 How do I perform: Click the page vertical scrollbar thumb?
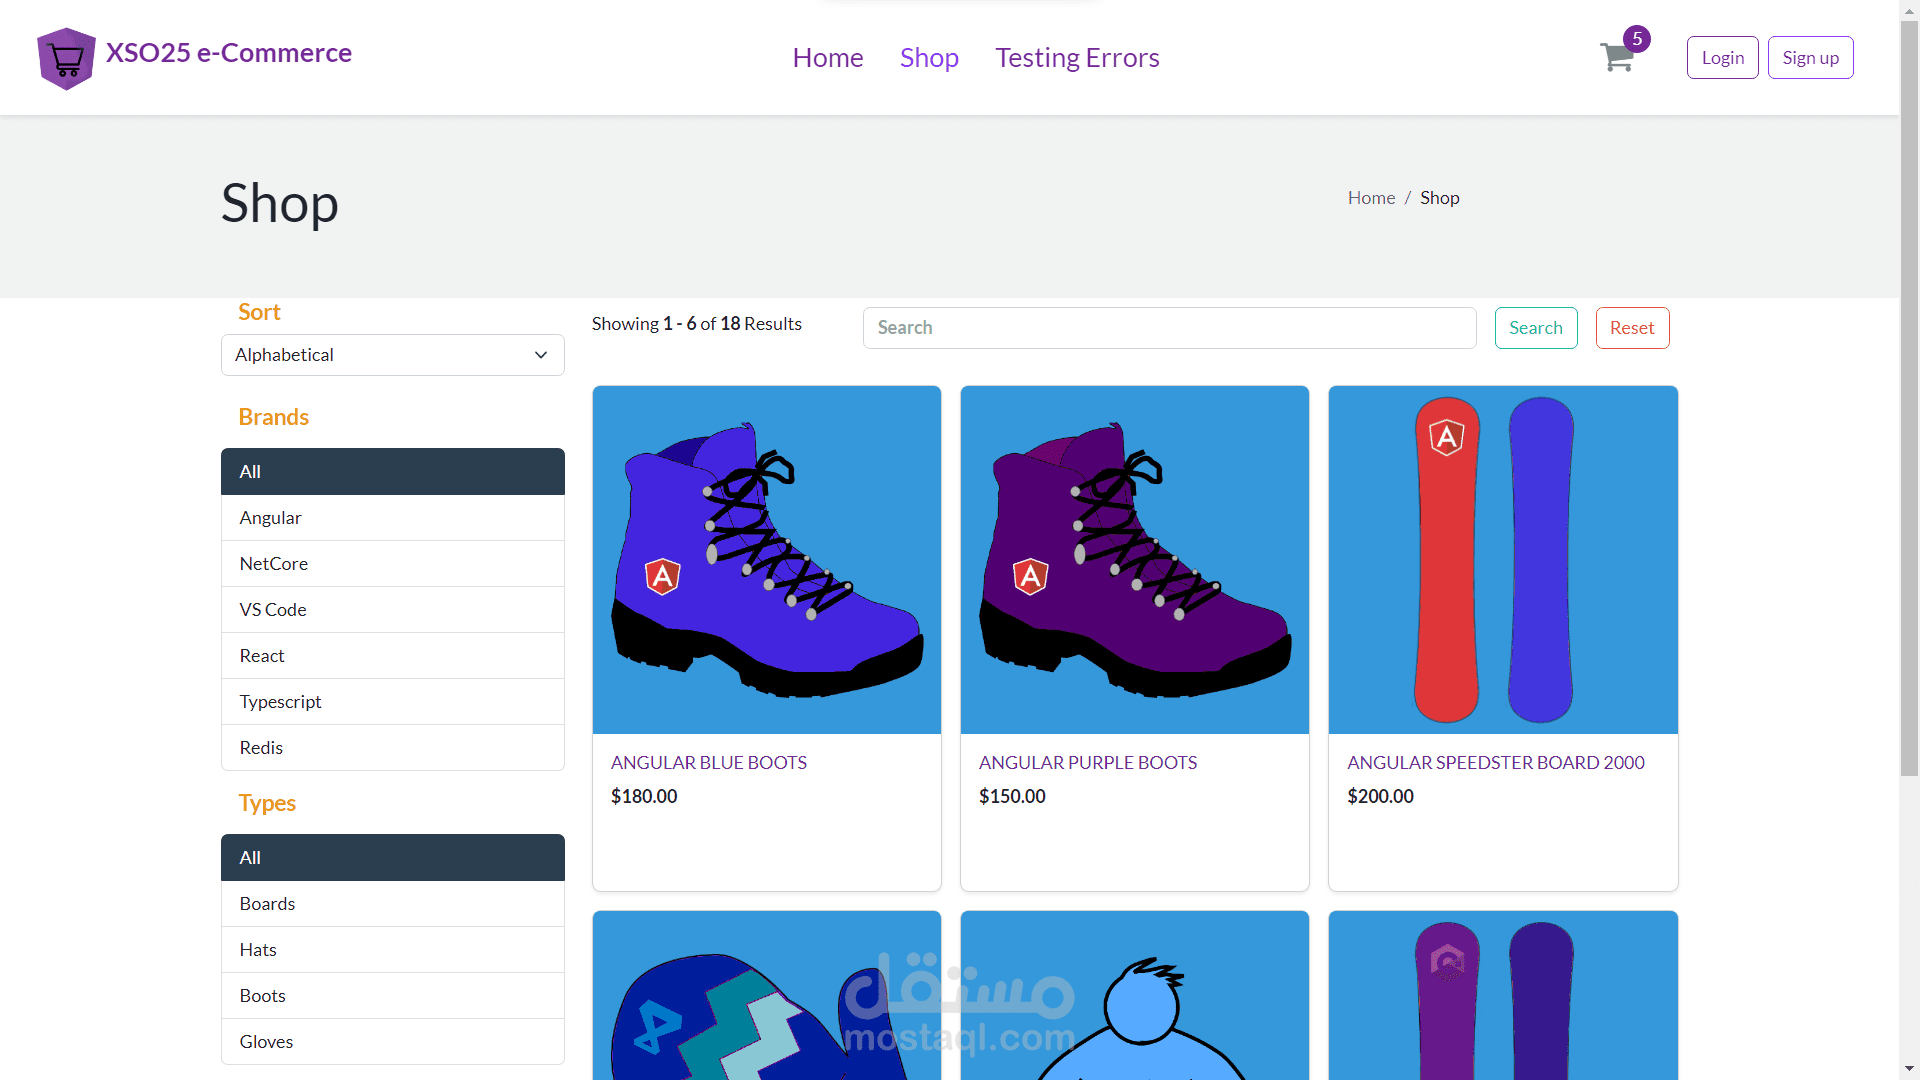[x=1909, y=400]
